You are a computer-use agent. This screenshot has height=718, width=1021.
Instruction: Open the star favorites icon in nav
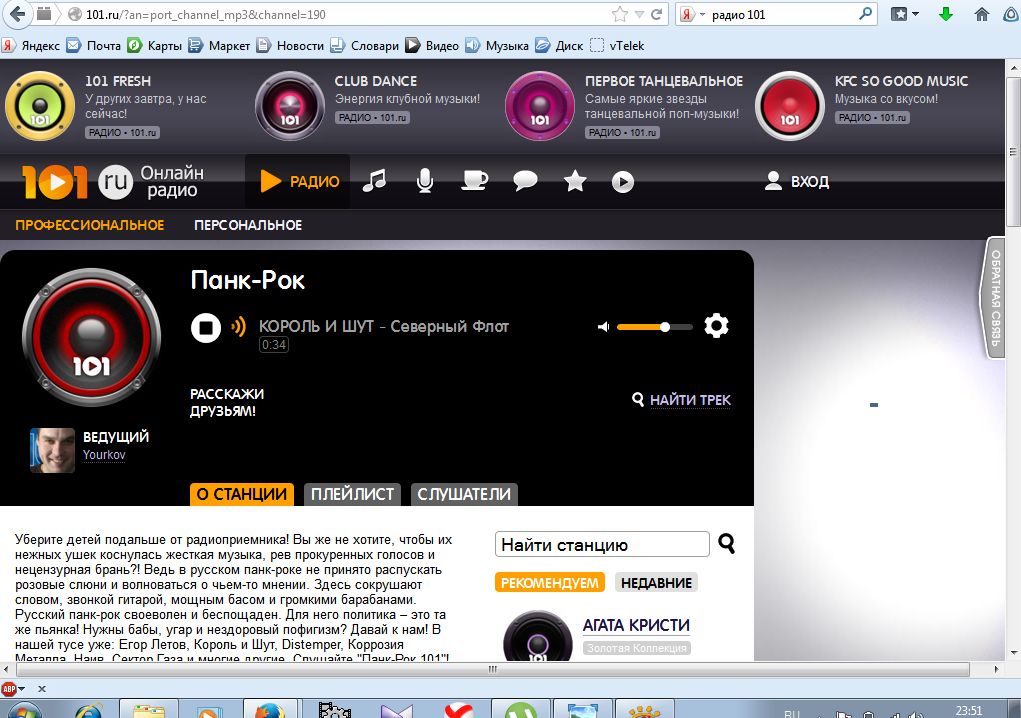pos(575,181)
